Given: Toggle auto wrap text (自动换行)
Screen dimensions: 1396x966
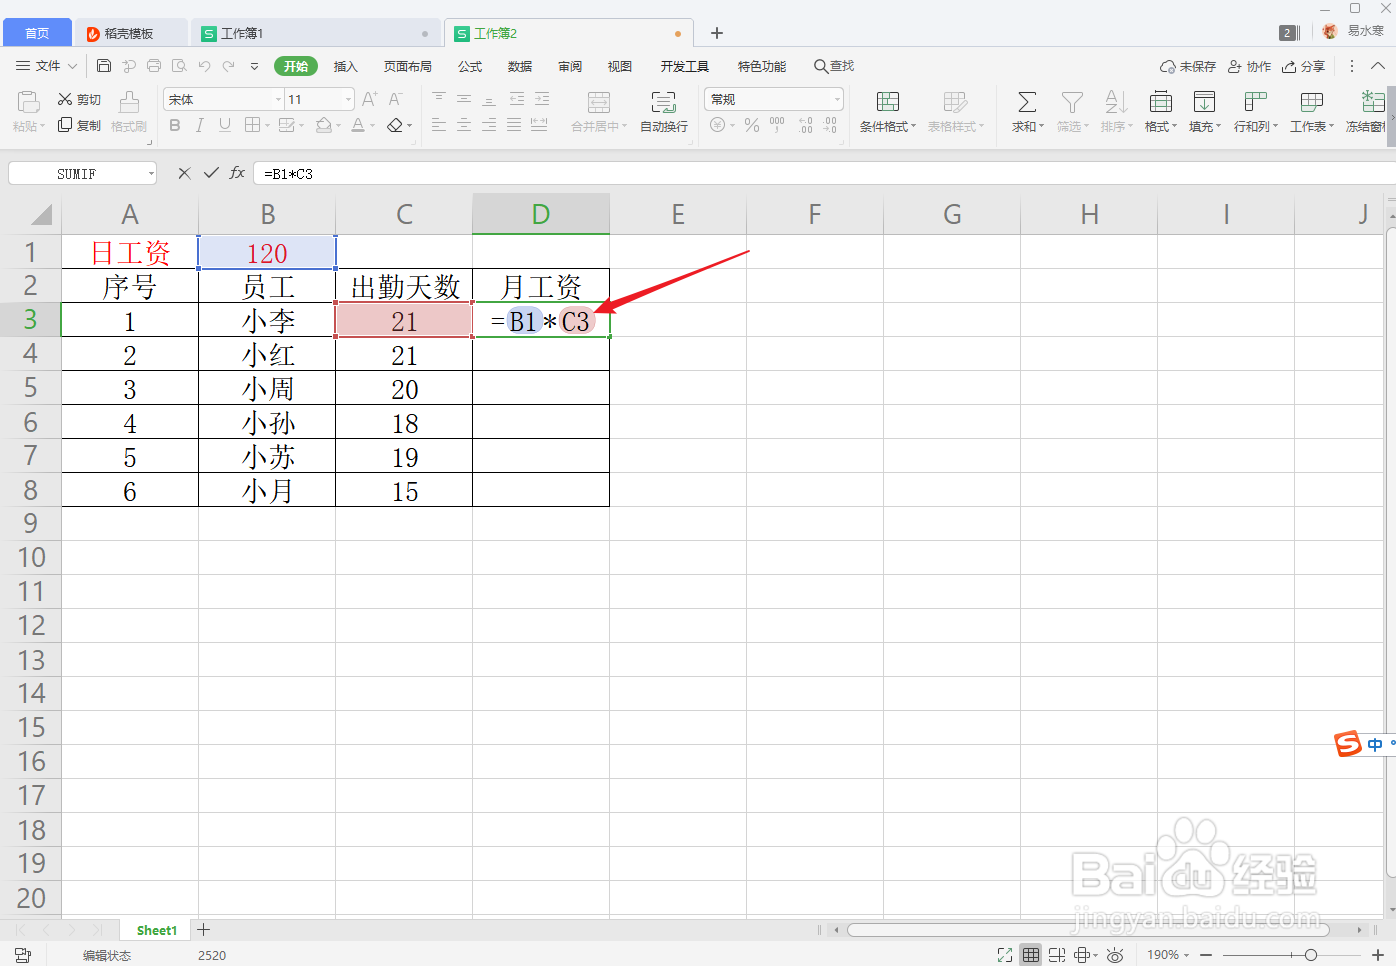Looking at the screenshot, I should click(664, 111).
